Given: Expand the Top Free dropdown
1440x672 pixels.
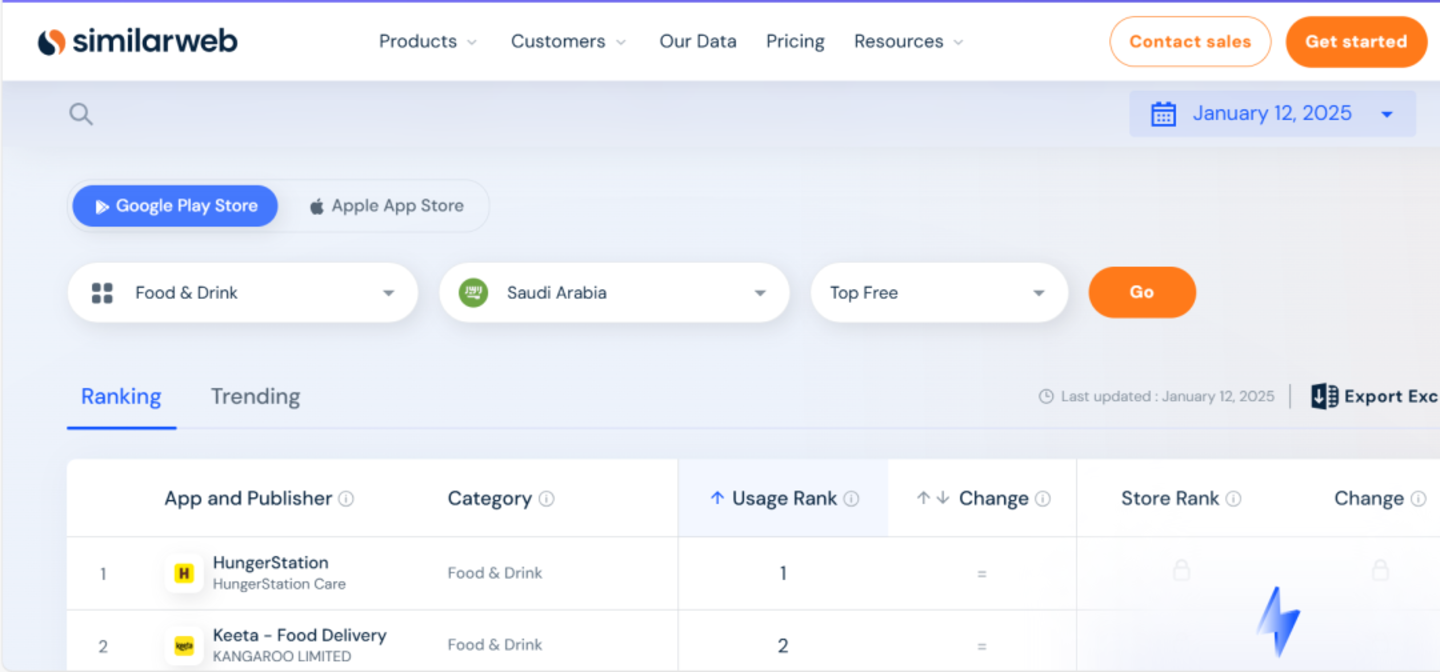Looking at the screenshot, I should click(x=938, y=293).
